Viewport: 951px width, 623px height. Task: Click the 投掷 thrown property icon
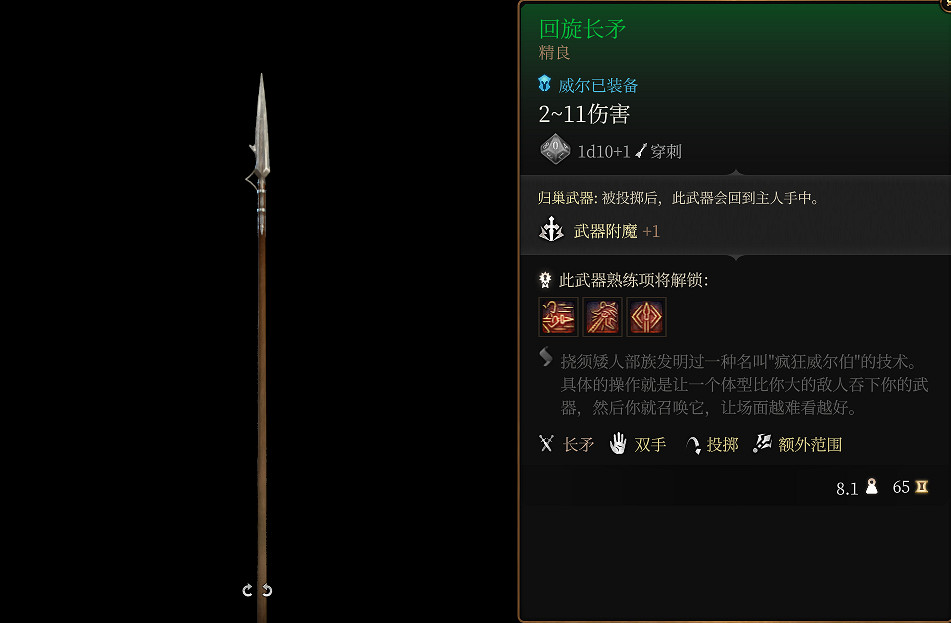(692, 445)
